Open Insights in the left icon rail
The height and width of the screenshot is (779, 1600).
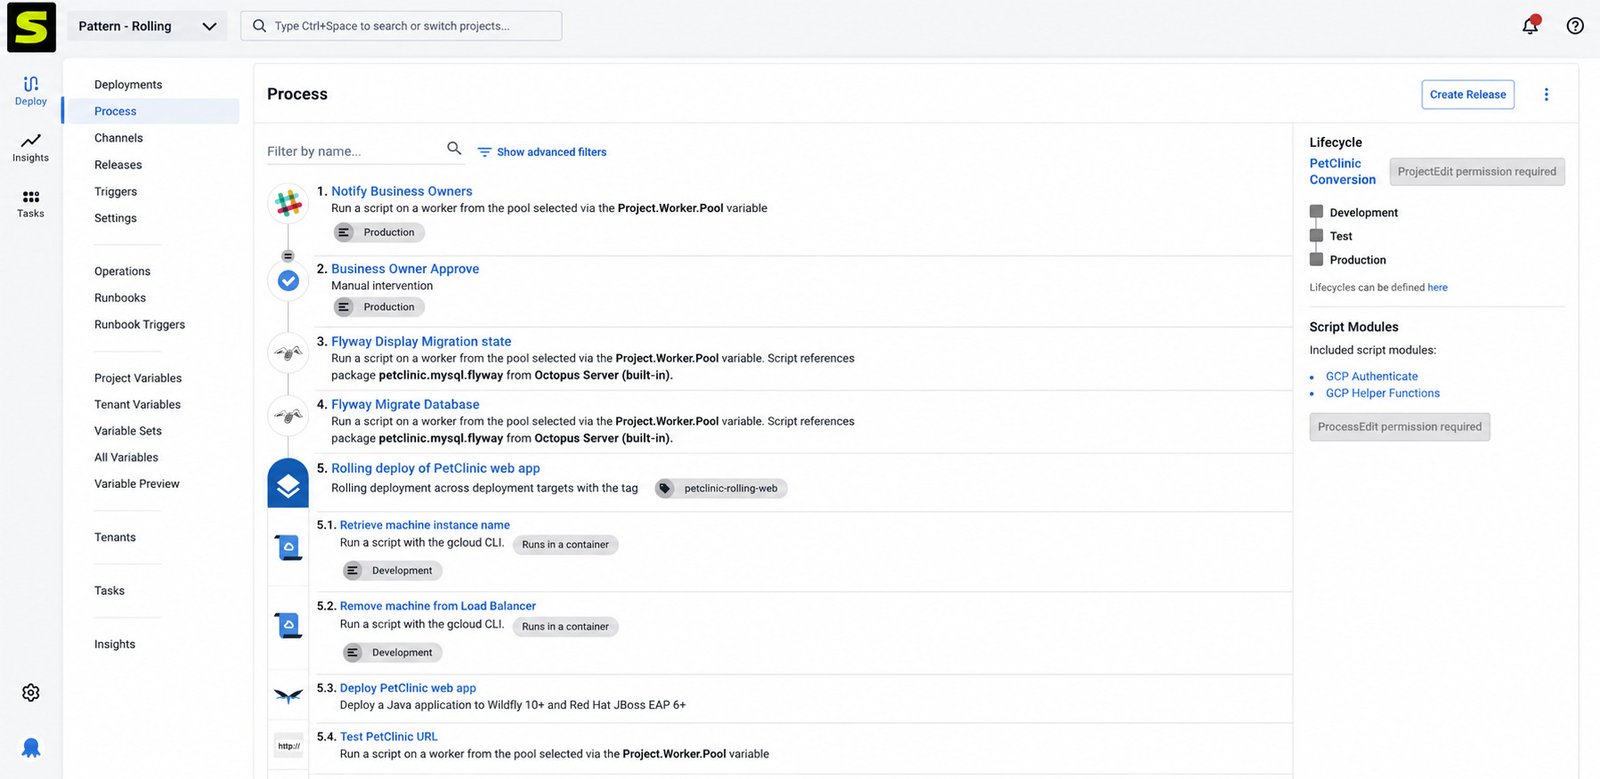tap(31, 147)
